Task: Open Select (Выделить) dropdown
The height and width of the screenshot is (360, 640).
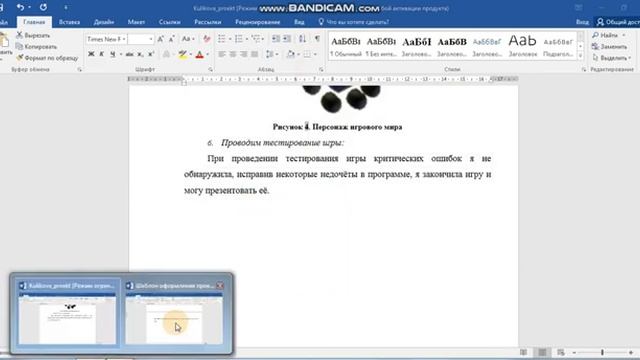Action: click(611, 58)
